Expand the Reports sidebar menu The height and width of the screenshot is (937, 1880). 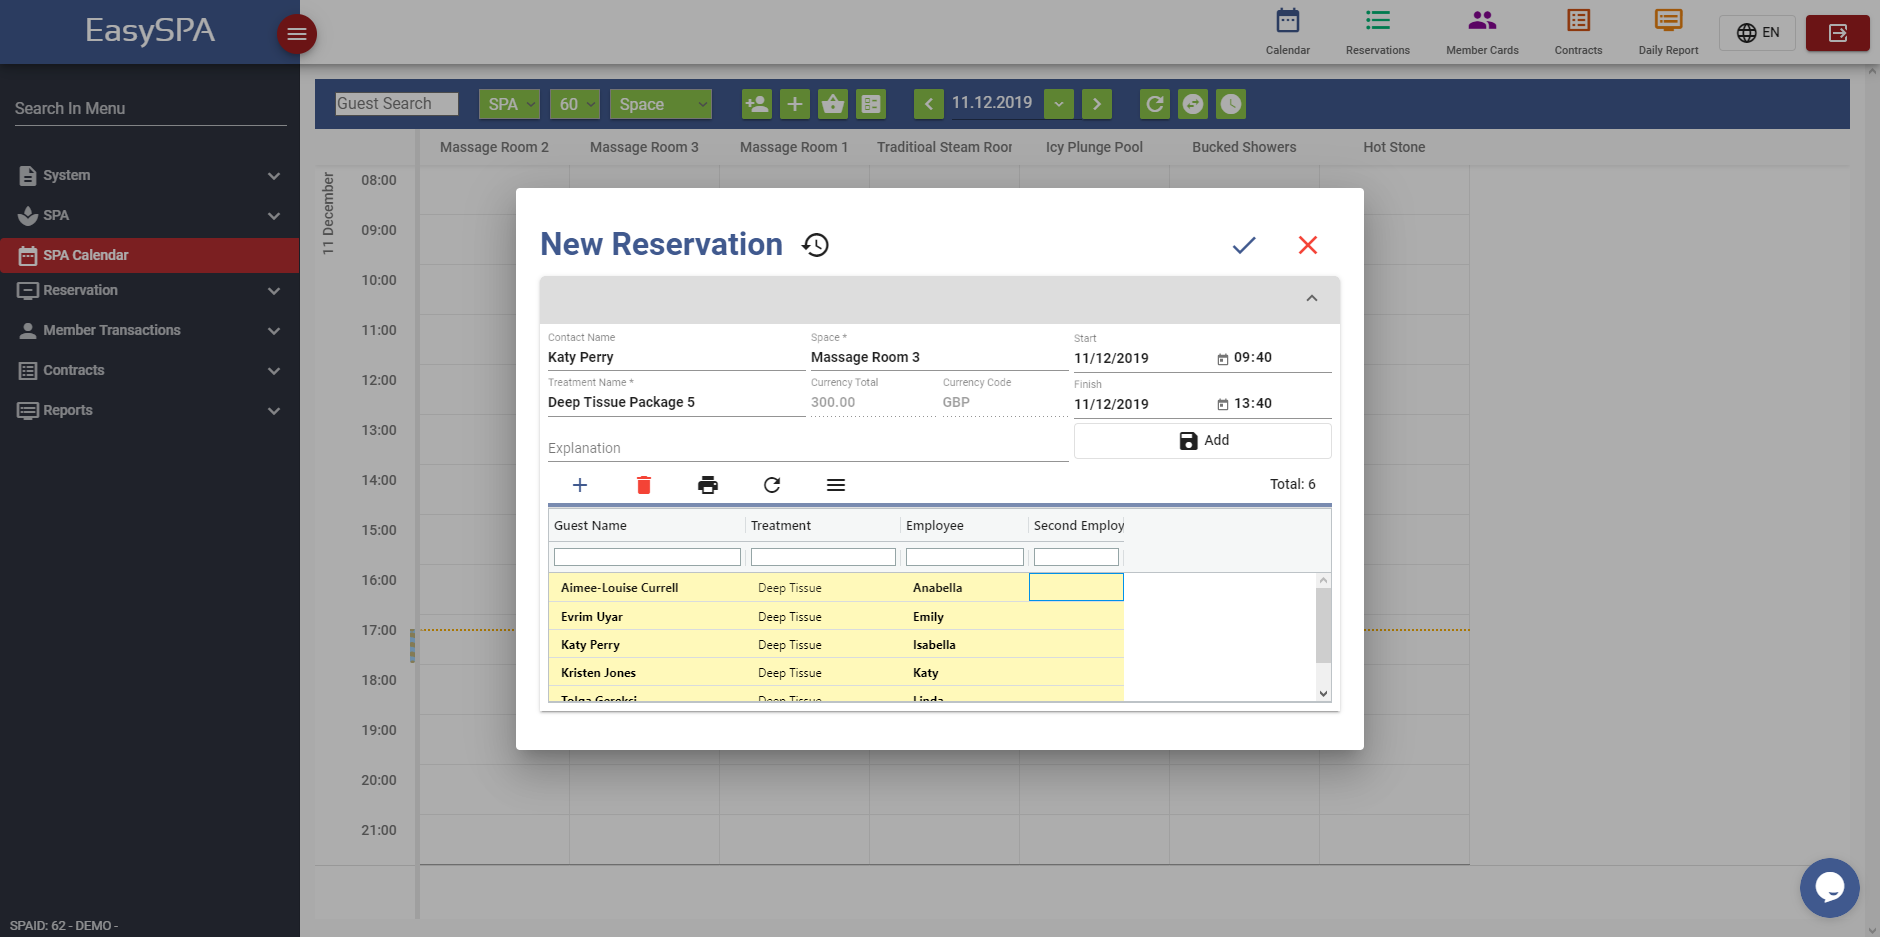[x=150, y=410]
